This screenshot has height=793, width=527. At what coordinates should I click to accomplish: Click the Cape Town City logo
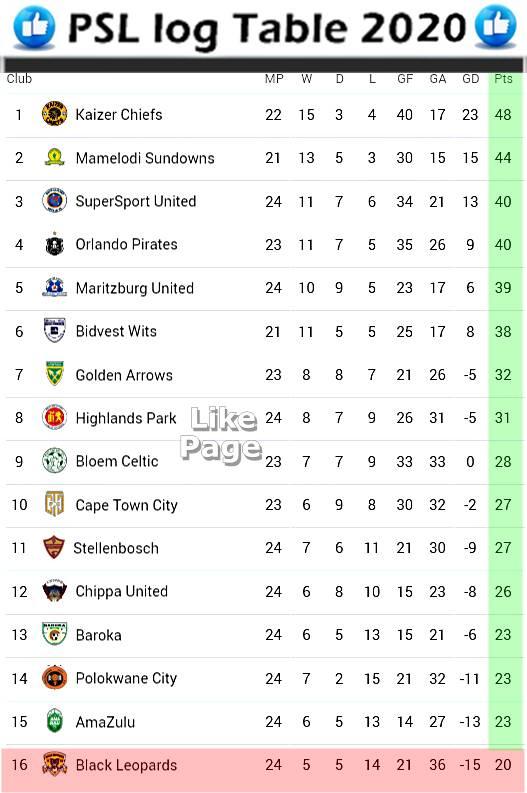click(54, 504)
